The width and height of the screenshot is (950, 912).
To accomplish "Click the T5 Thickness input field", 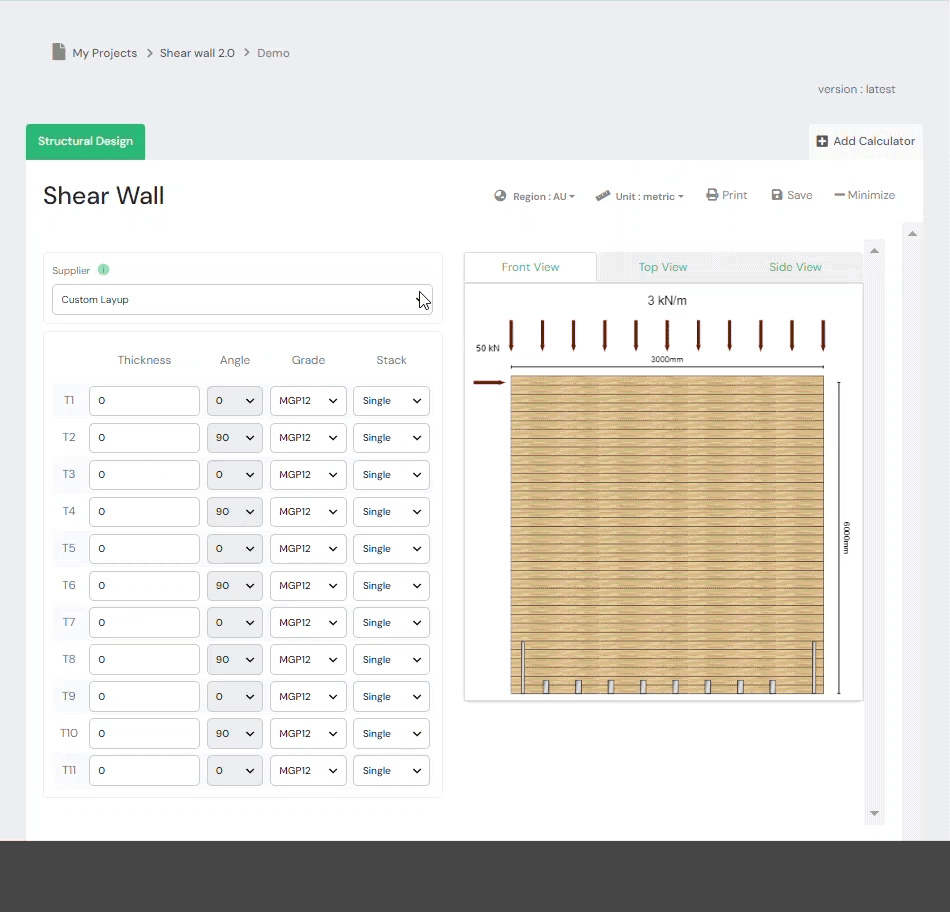I will [x=144, y=548].
